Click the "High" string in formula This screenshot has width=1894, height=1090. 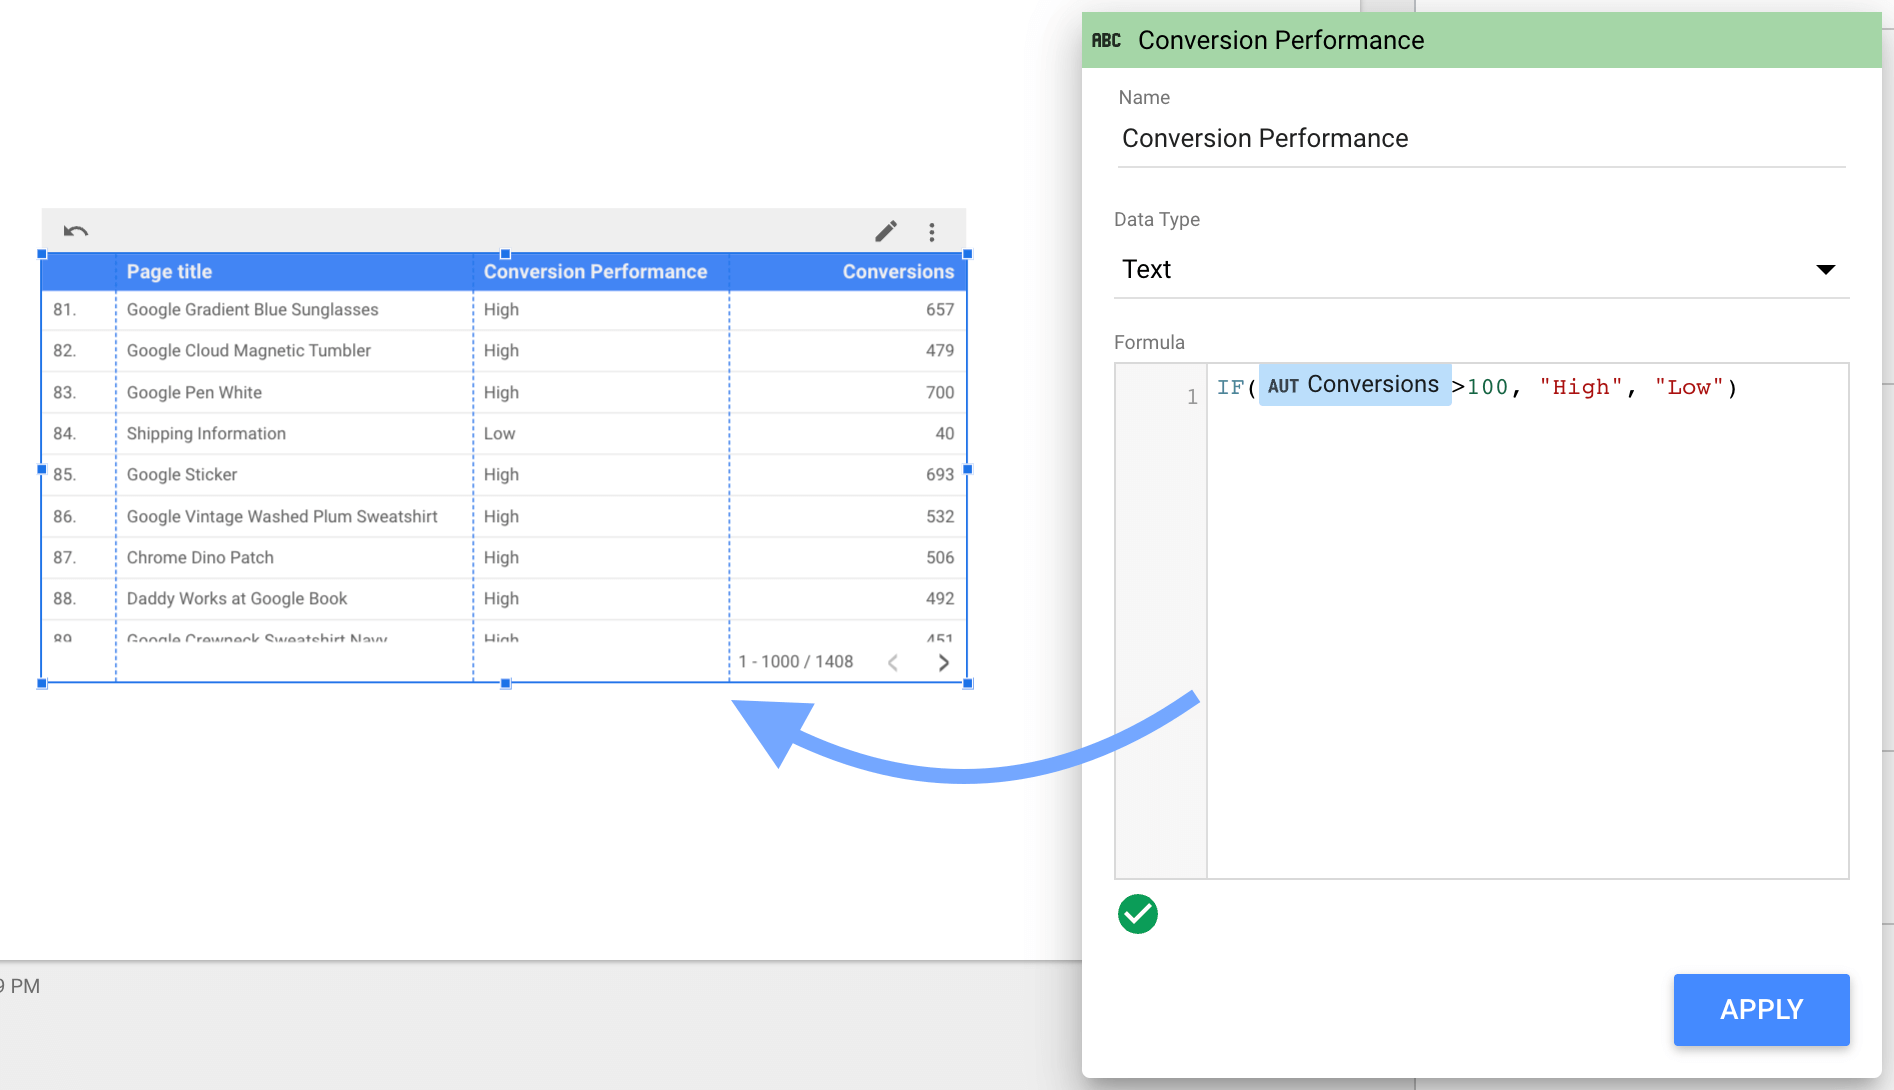pyautogui.click(x=1581, y=388)
